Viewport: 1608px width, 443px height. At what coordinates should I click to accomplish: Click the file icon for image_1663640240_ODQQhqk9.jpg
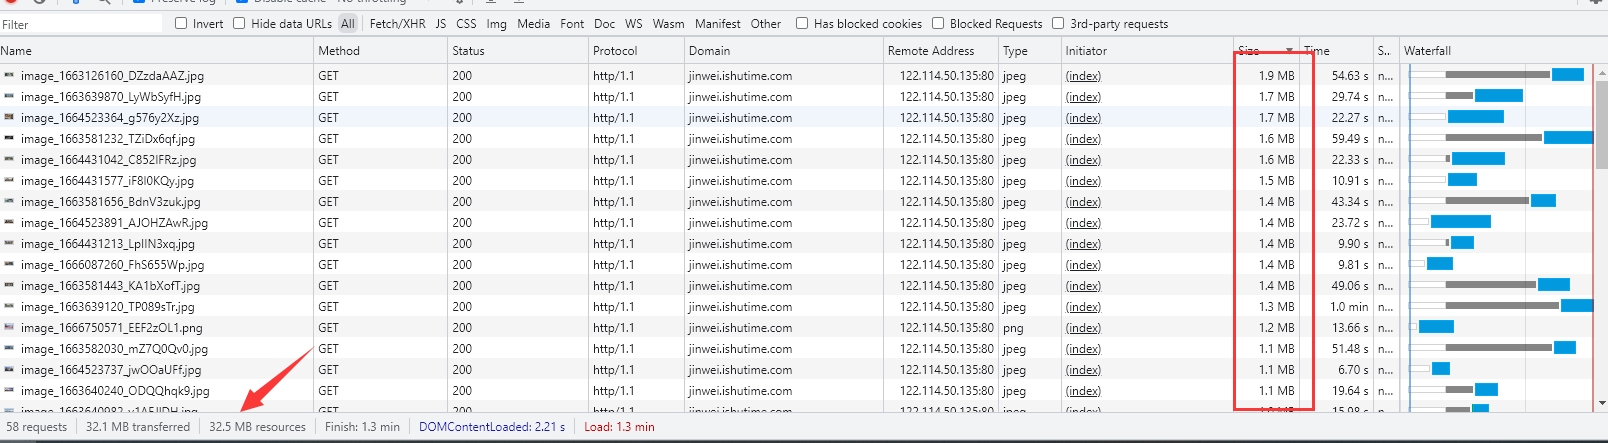[9, 390]
